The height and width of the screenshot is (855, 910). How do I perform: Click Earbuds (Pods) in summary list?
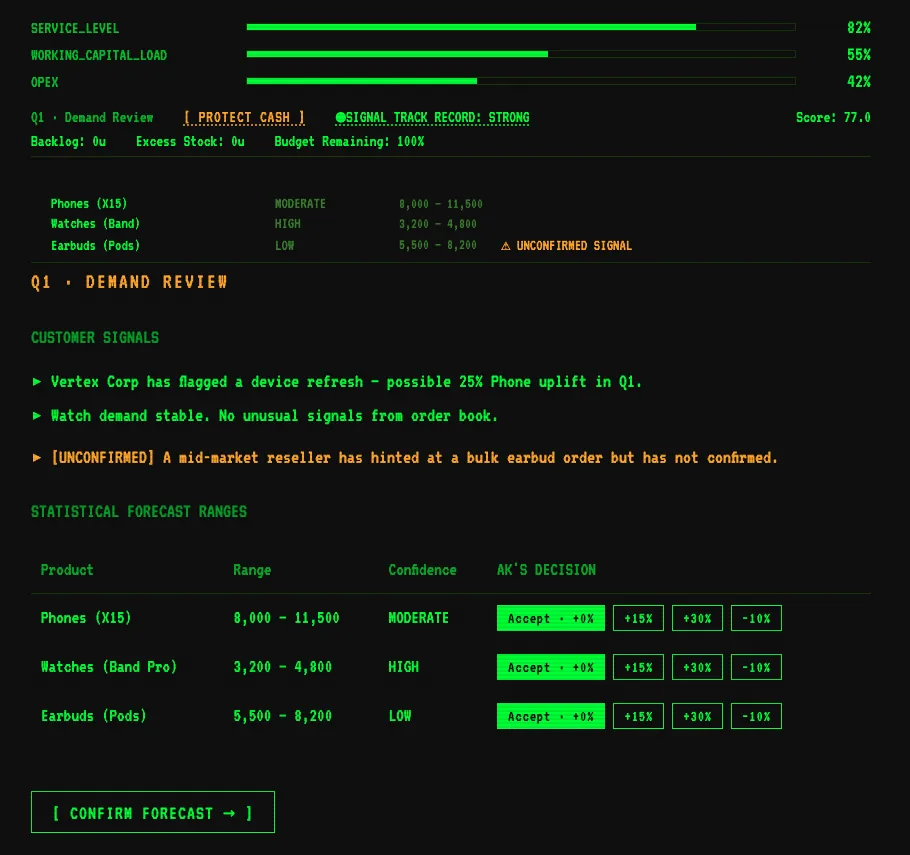[x=95, y=246]
